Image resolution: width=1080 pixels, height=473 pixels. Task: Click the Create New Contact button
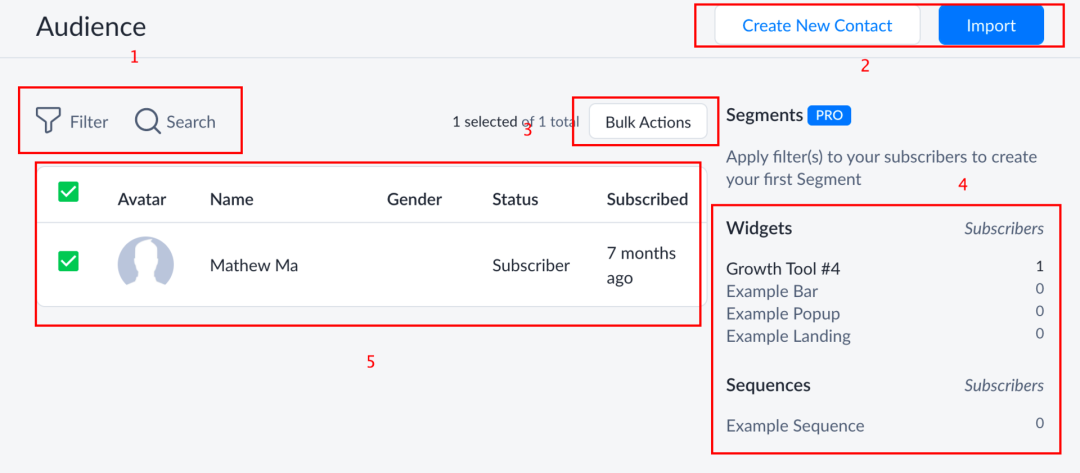point(817,25)
